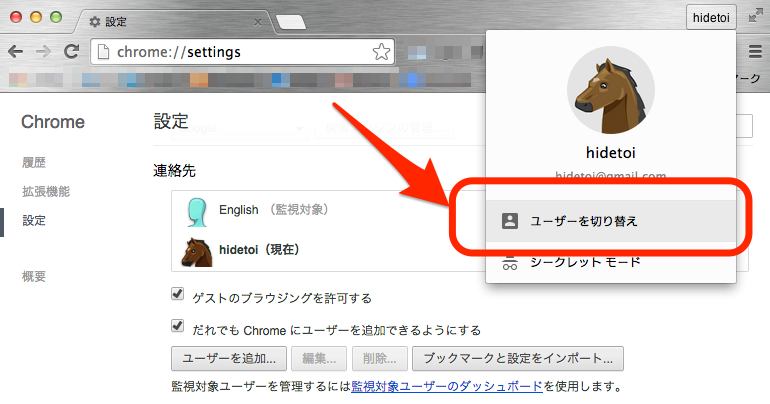770x404 pixels.
Task: Click the switch-user person icon
Action: pos(510,221)
